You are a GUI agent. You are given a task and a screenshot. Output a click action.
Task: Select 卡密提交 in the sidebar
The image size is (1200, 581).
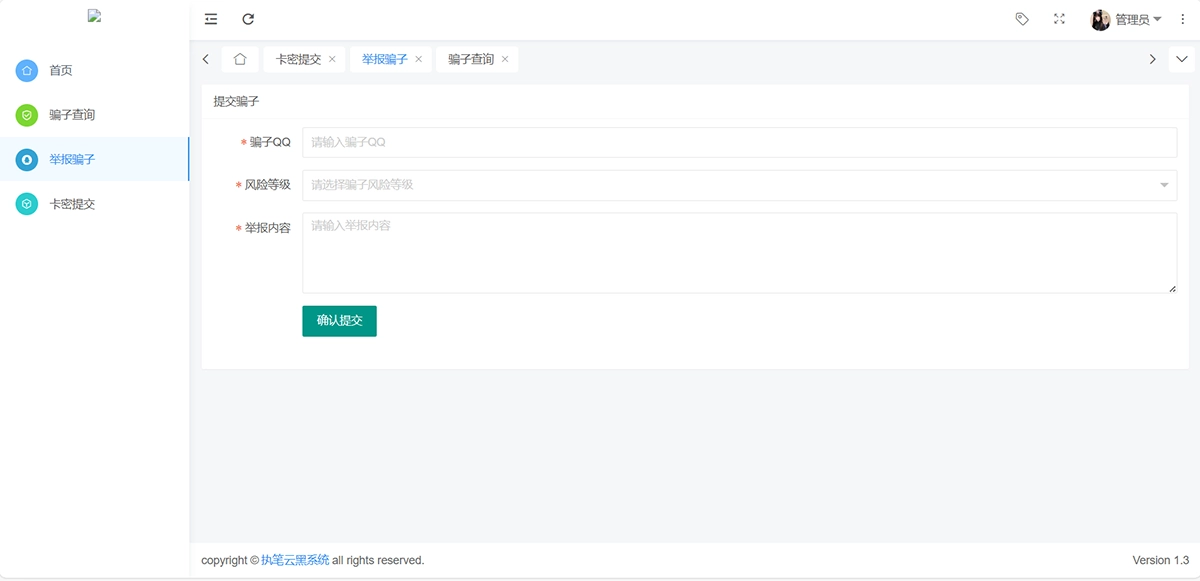[72, 204]
